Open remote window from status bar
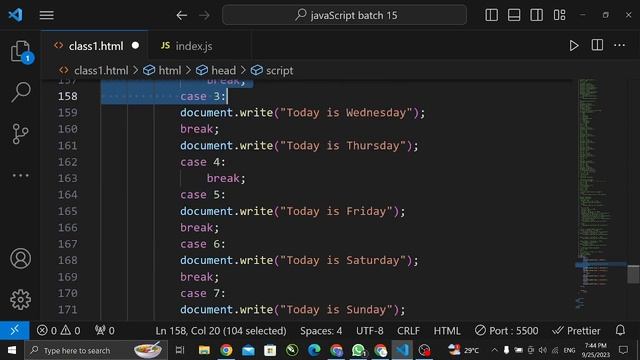Screen dimensions: 640x360 click(x=15, y=330)
